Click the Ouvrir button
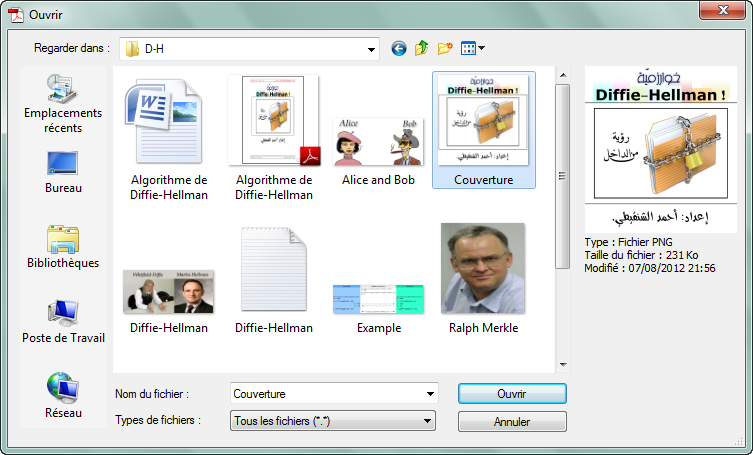 click(x=512, y=394)
